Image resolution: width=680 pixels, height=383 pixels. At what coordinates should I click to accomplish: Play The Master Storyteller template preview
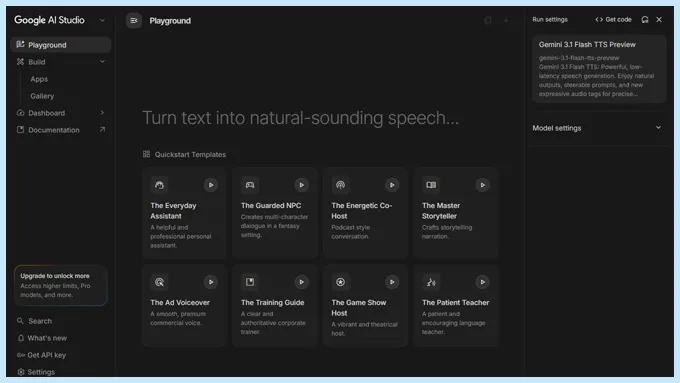coord(482,185)
